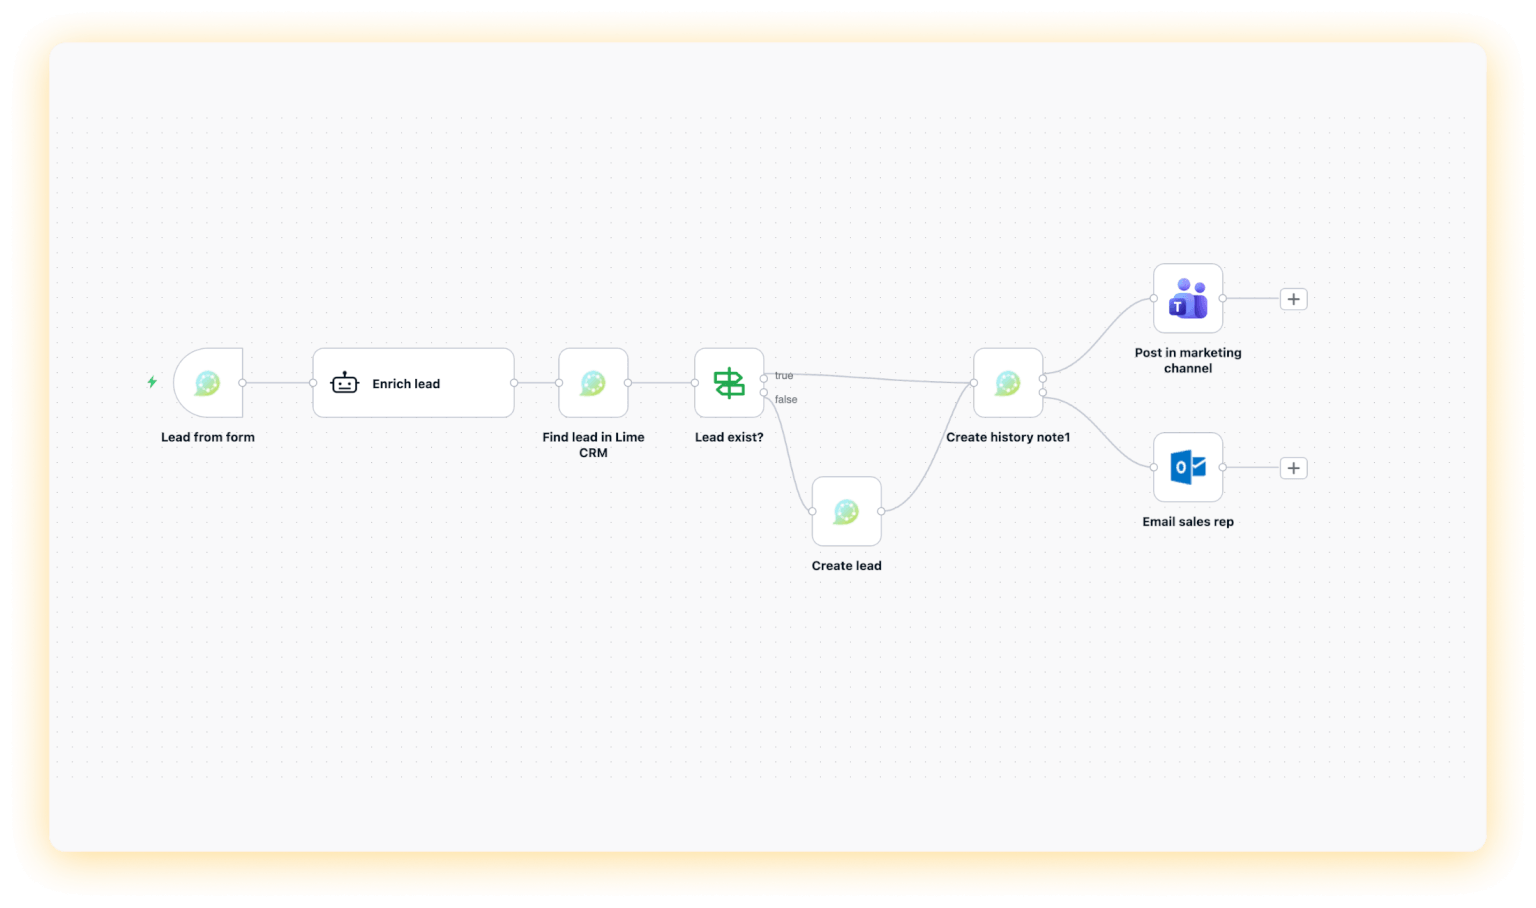Click the 'Post in marketing channel' label

point(1188,360)
